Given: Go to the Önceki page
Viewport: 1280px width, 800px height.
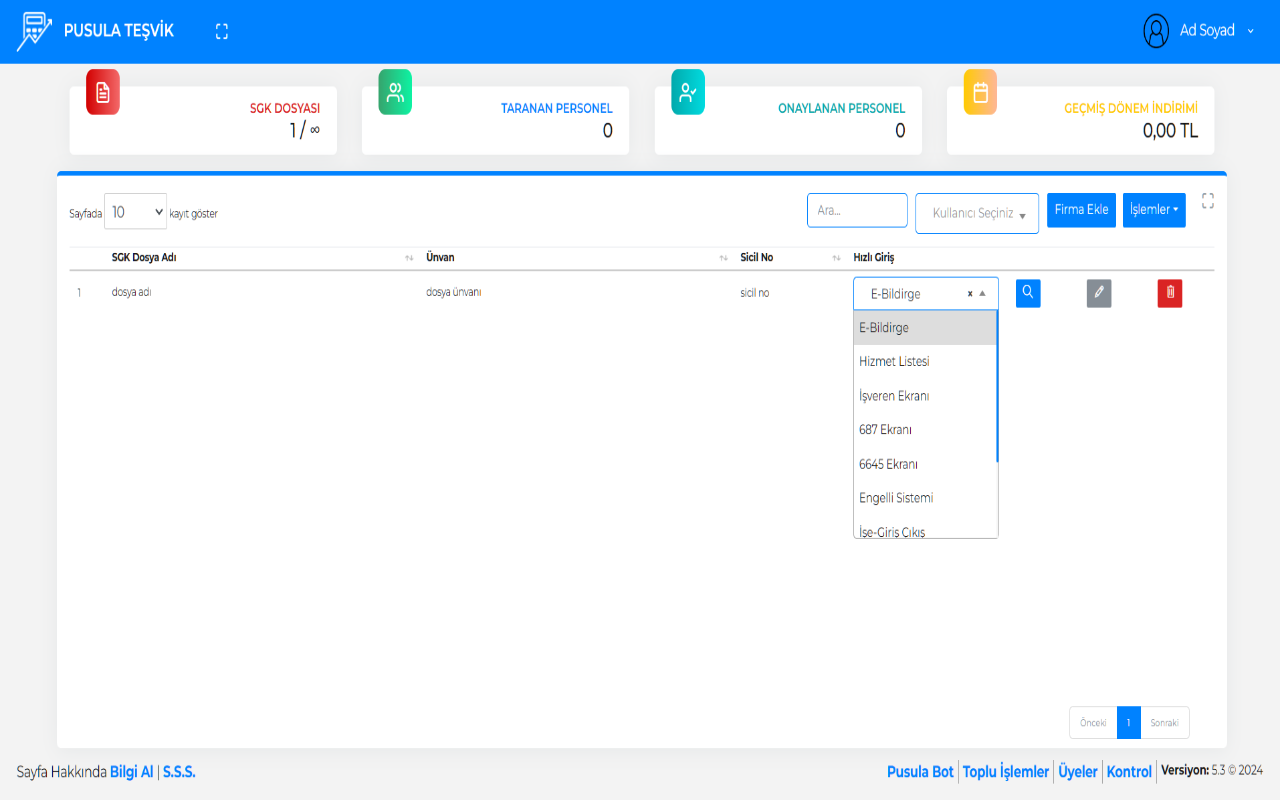Looking at the screenshot, I should [1093, 723].
